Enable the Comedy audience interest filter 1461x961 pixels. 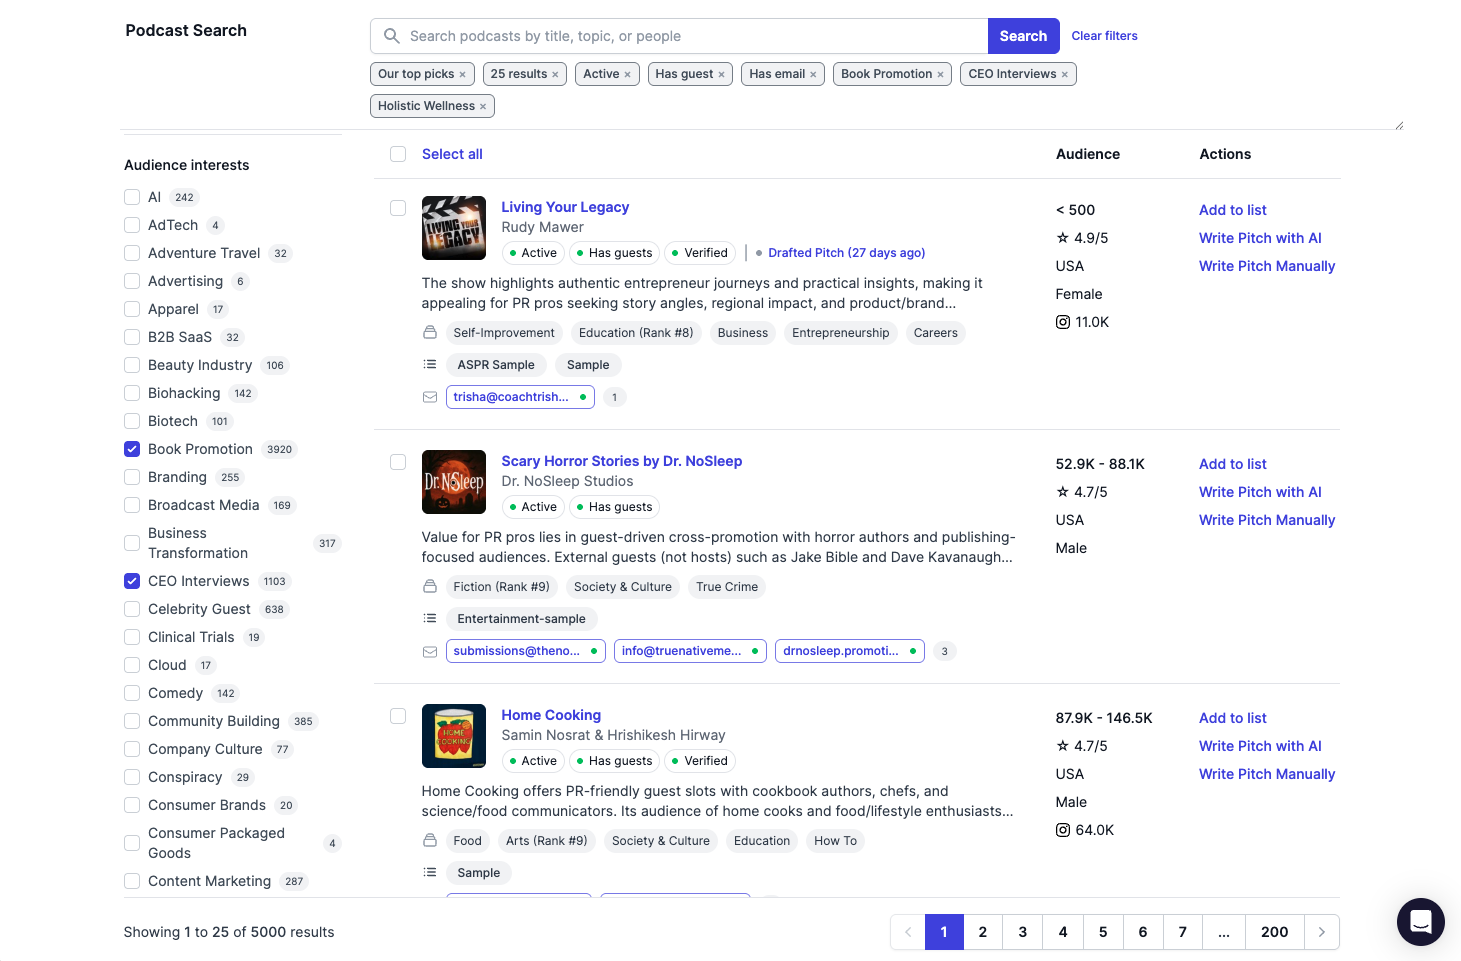[132, 693]
